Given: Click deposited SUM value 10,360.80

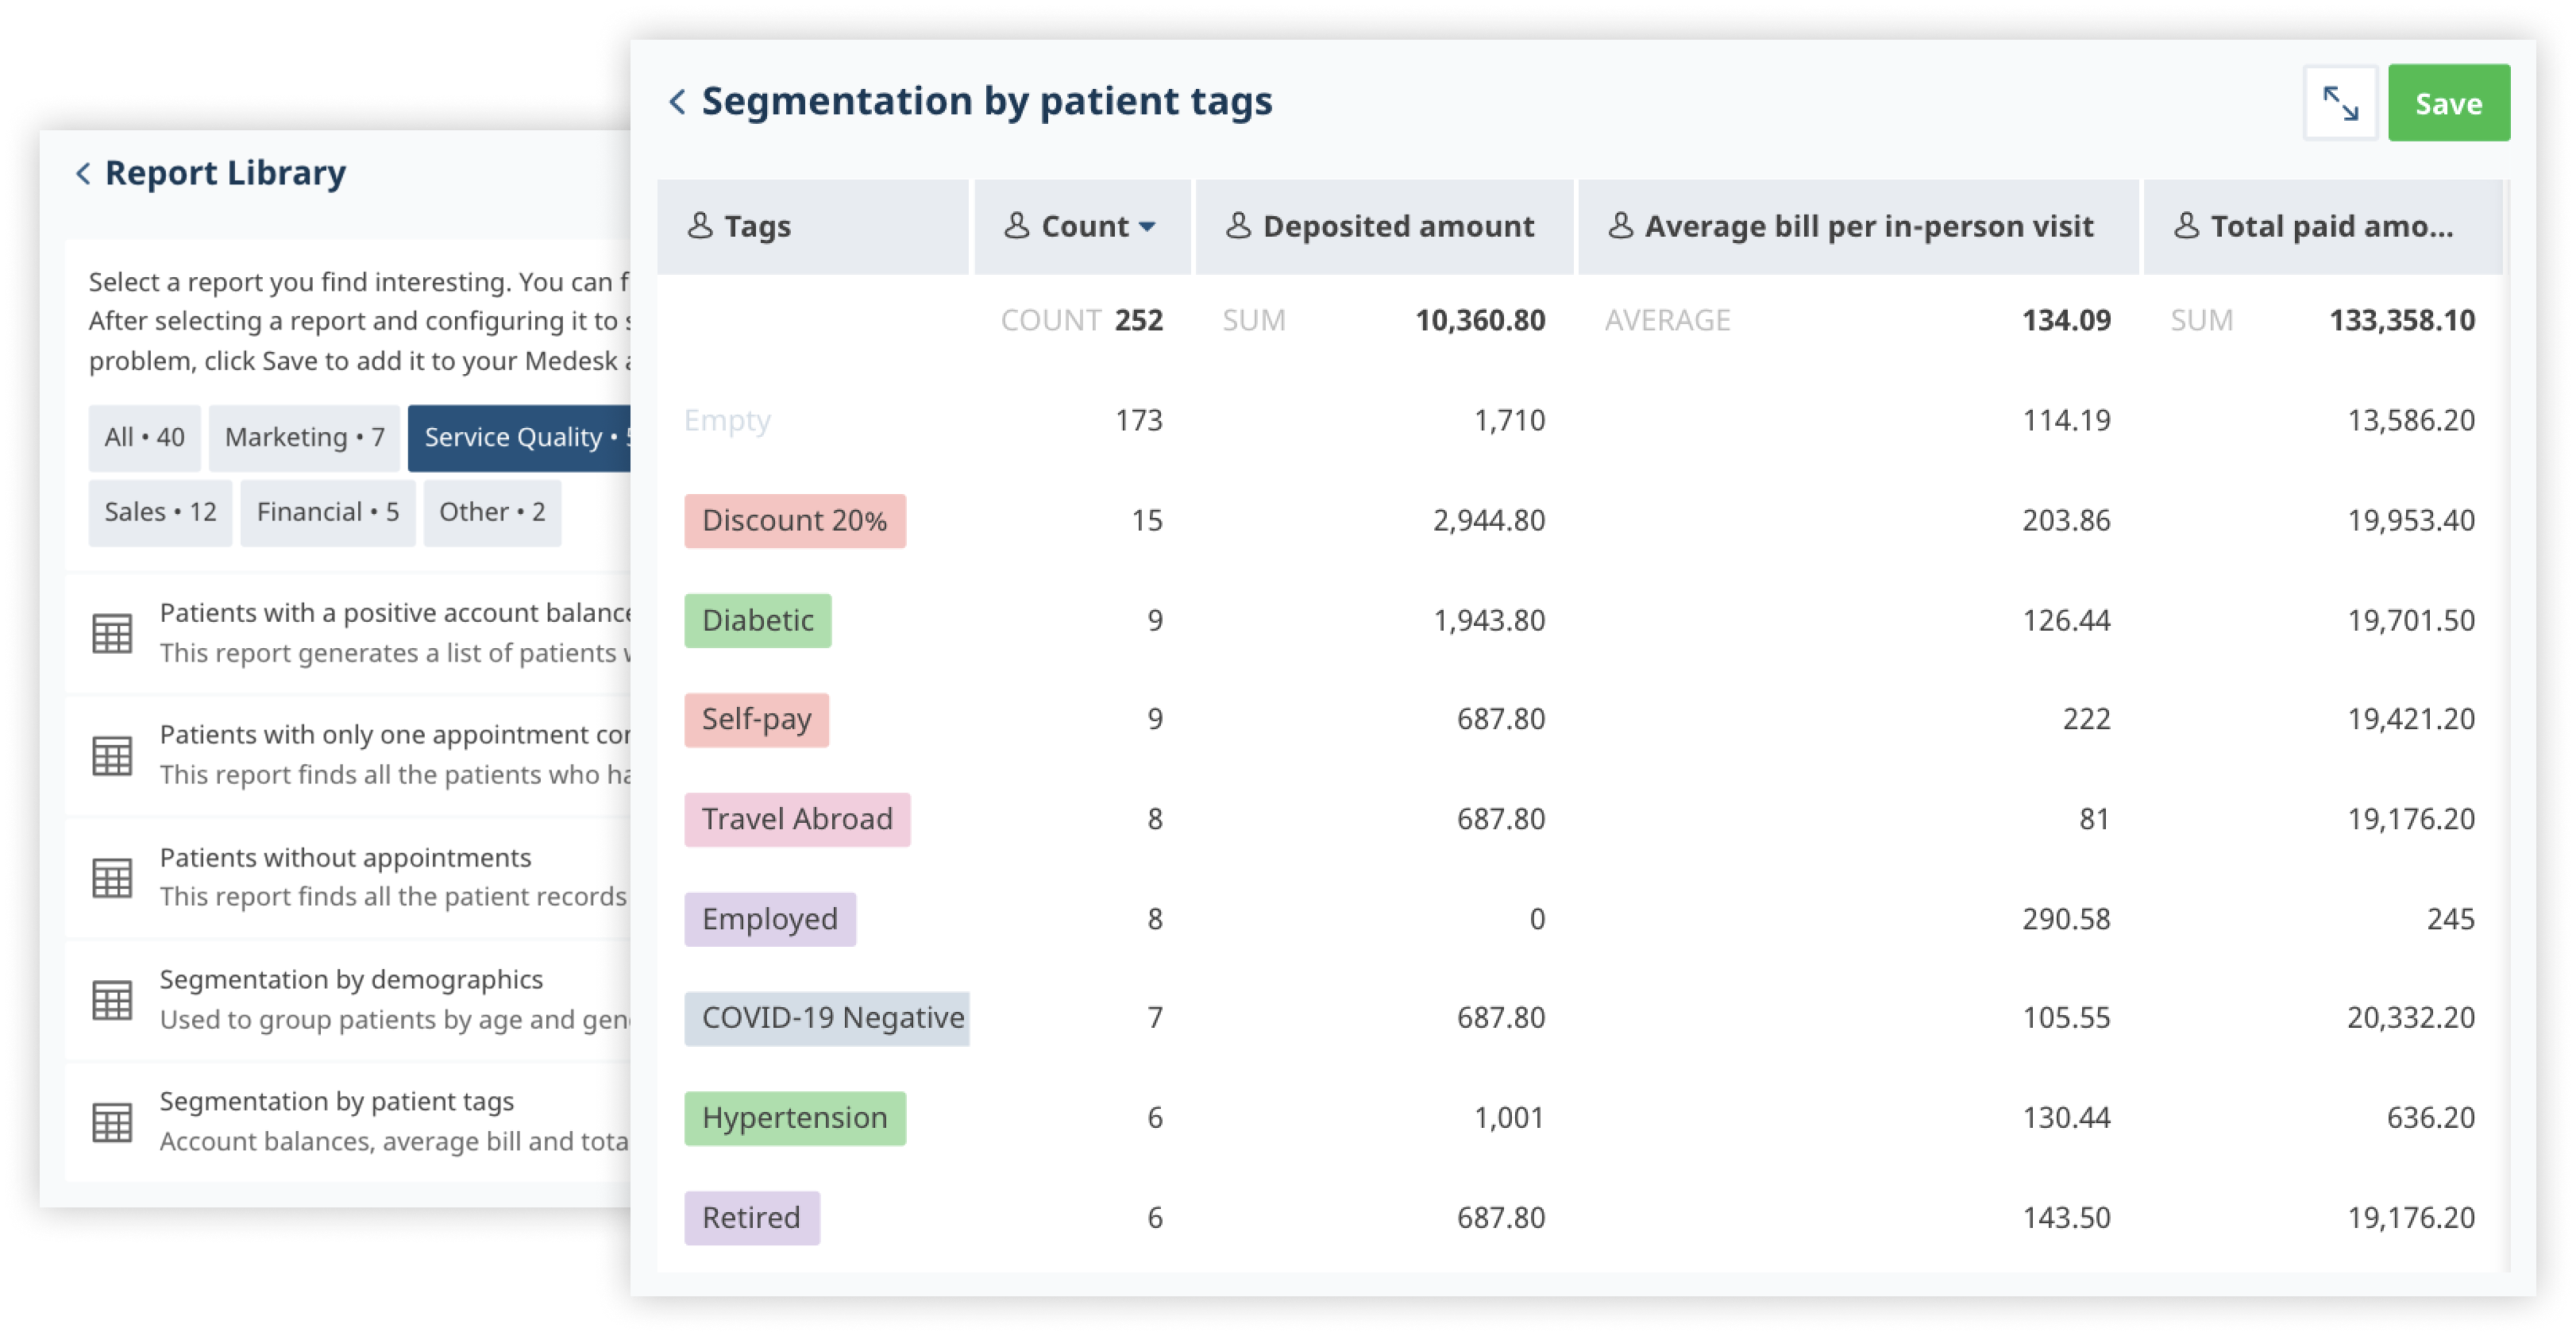Looking at the screenshot, I should (x=1480, y=320).
